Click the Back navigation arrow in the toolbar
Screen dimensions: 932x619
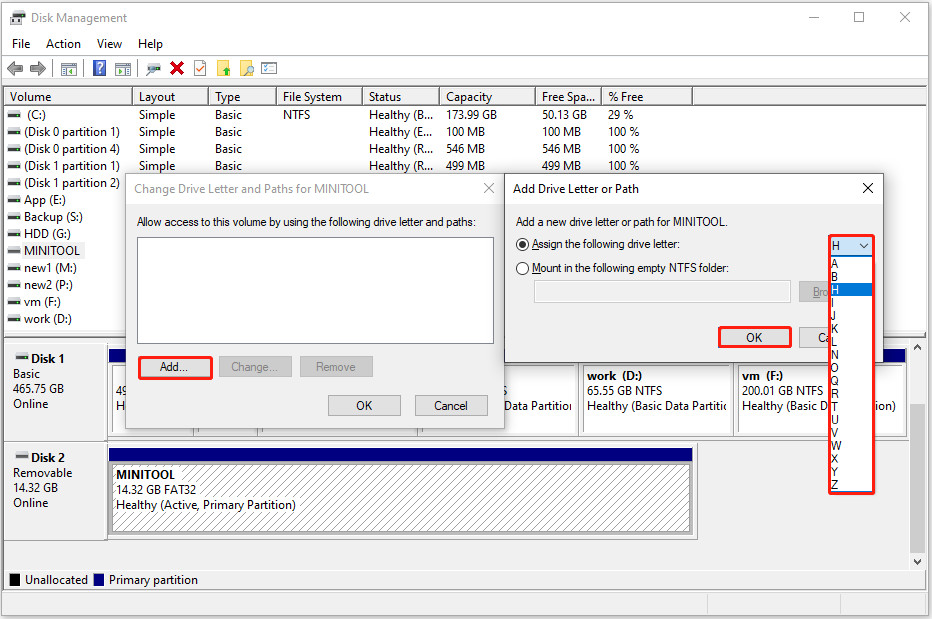[x=15, y=68]
